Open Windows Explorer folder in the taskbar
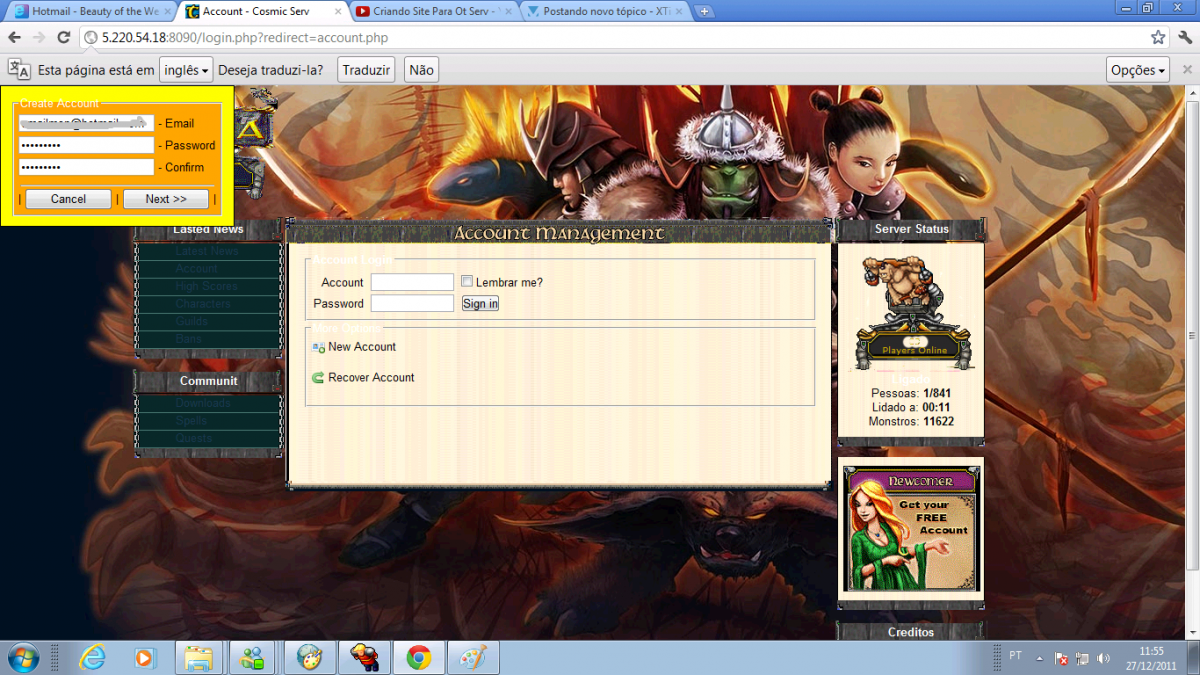Viewport: 1200px width, 675px height. pyautogui.click(x=198, y=657)
